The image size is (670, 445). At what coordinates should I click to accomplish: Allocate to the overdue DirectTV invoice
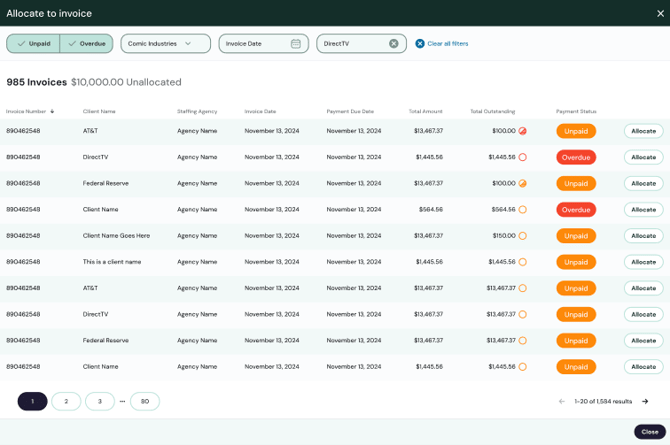coord(644,157)
